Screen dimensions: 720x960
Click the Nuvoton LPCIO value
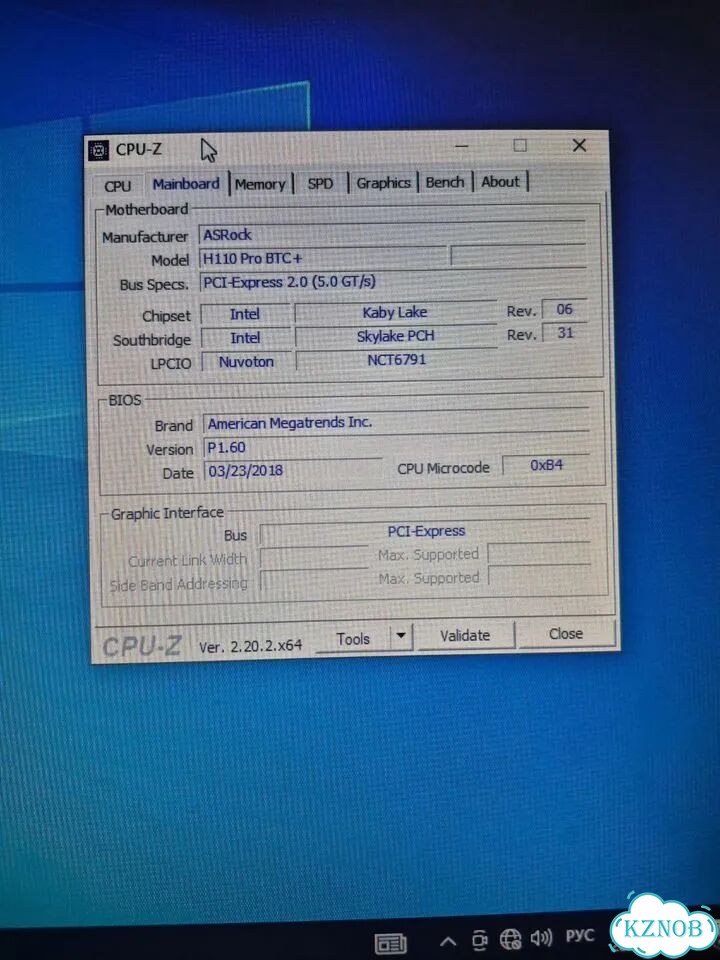point(246,362)
